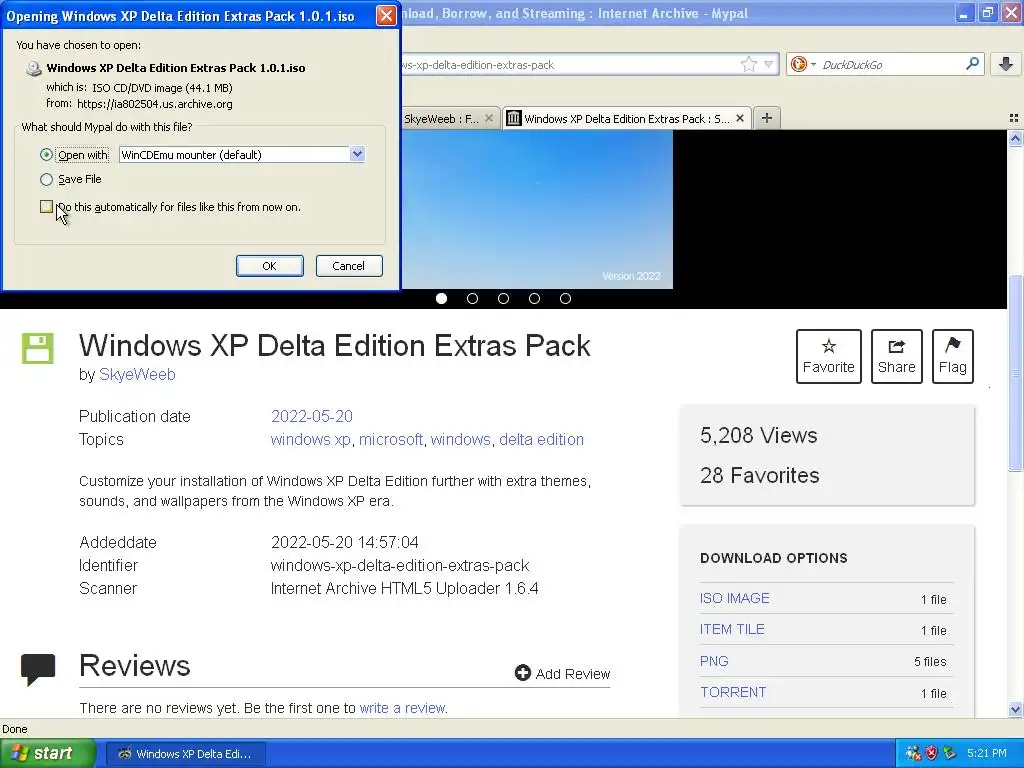The width and height of the screenshot is (1024, 768).
Task: Click the search magnifier icon
Action: (x=972, y=64)
